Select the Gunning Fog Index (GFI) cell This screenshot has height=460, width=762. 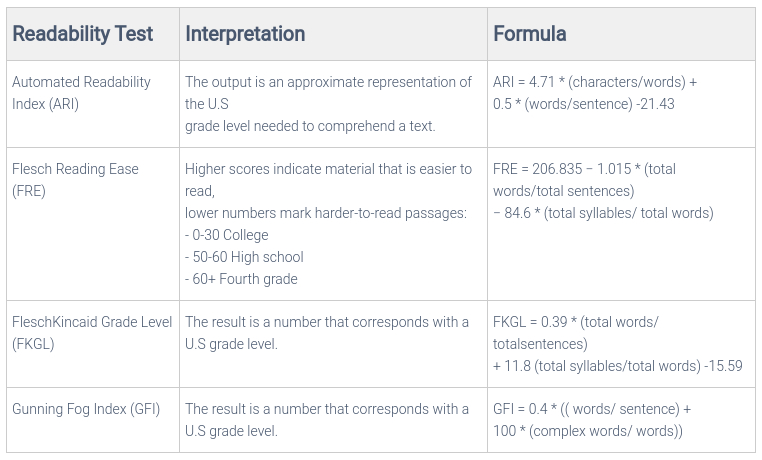click(x=86, y=409)
